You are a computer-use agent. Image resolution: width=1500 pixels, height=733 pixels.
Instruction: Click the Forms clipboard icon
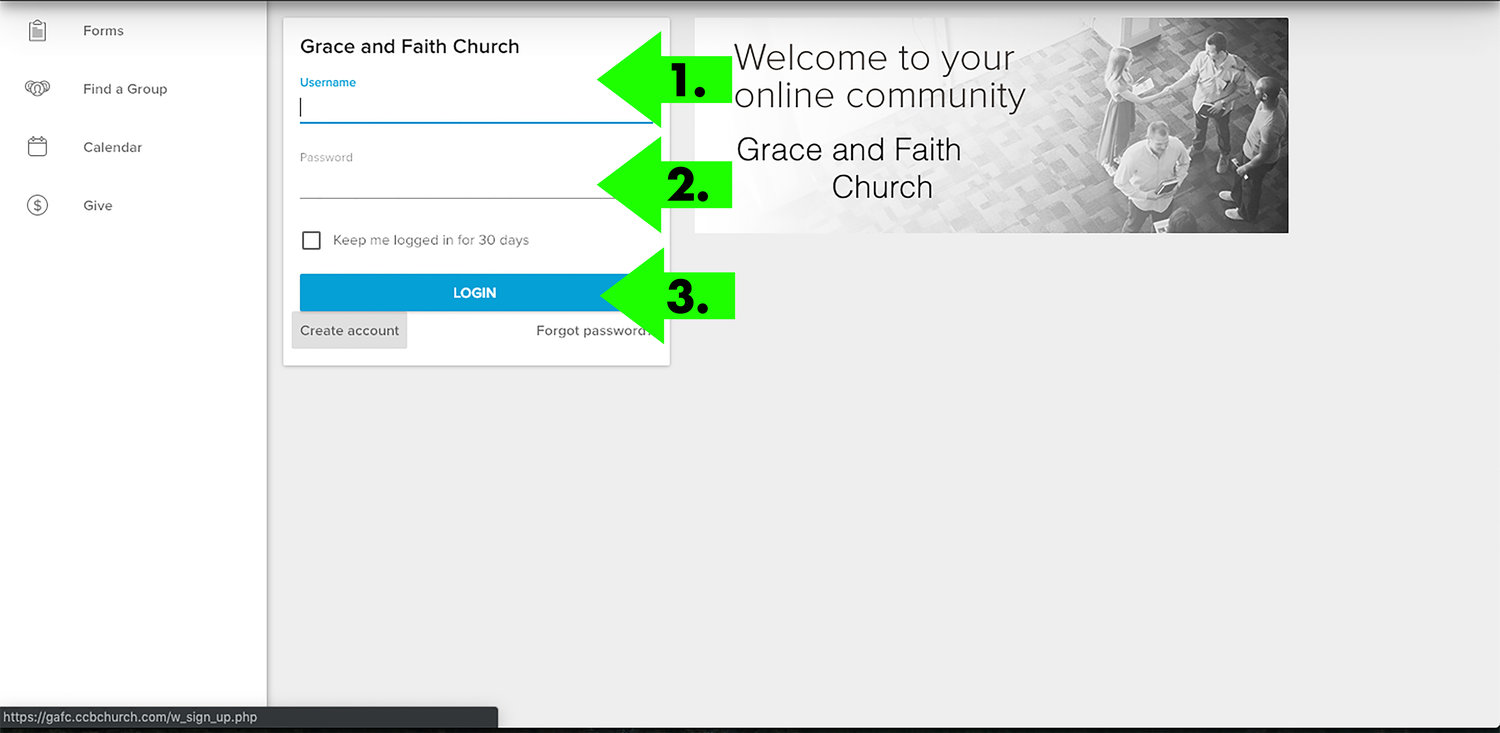[x=37, y=31]
